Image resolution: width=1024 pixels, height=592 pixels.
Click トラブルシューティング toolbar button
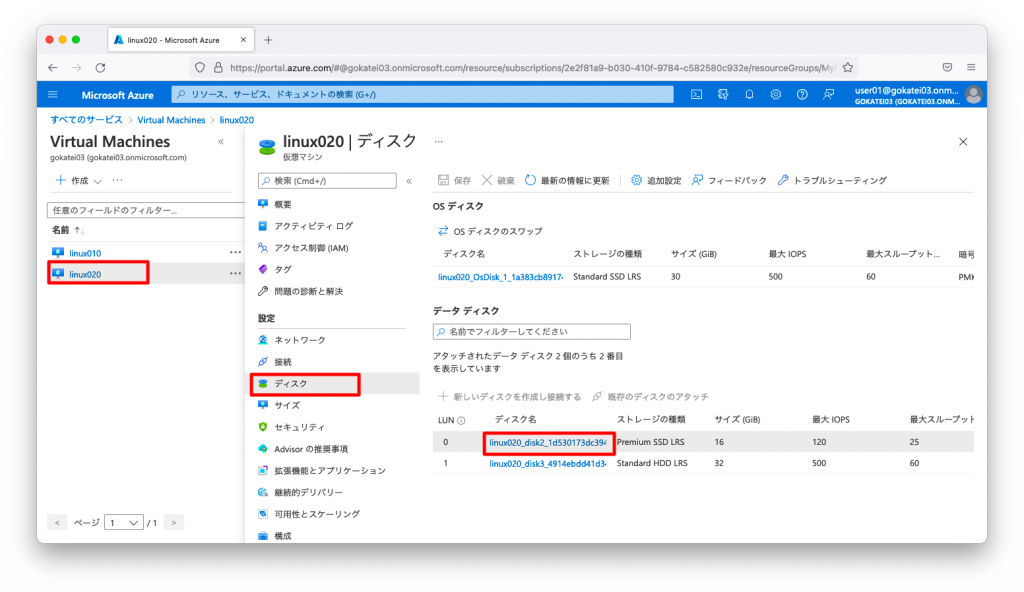(x=832, y=180)
